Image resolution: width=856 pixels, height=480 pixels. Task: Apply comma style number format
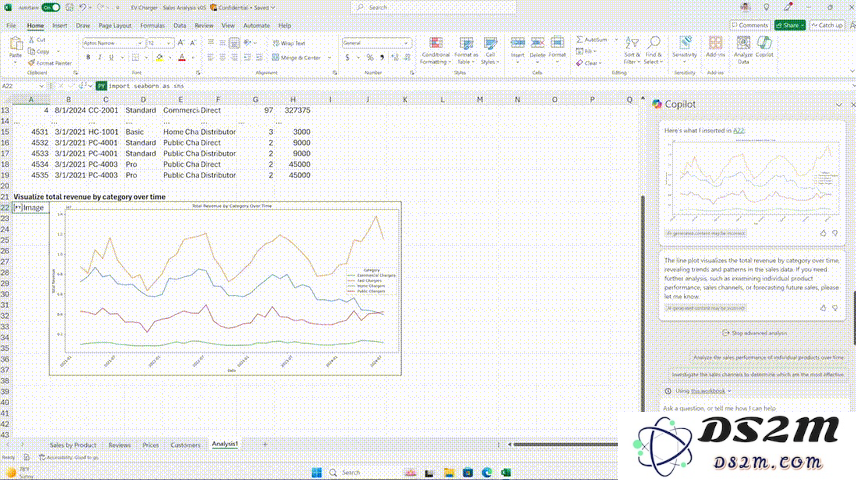pos(382,57)
